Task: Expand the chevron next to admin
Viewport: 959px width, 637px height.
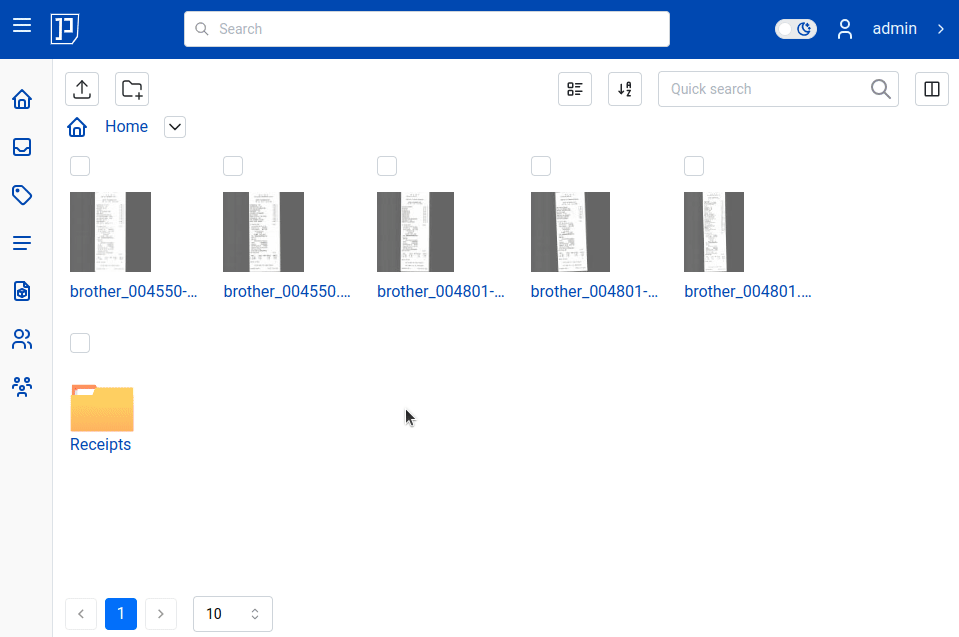Action: pyautogui.click(x=941, y=29)
